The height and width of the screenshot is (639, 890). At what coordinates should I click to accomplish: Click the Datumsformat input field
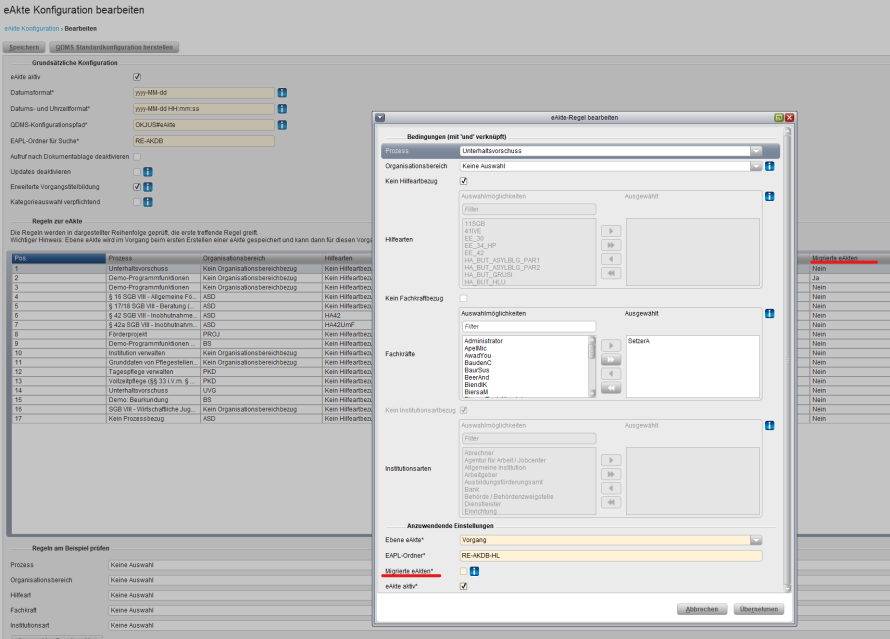point(204,93)
